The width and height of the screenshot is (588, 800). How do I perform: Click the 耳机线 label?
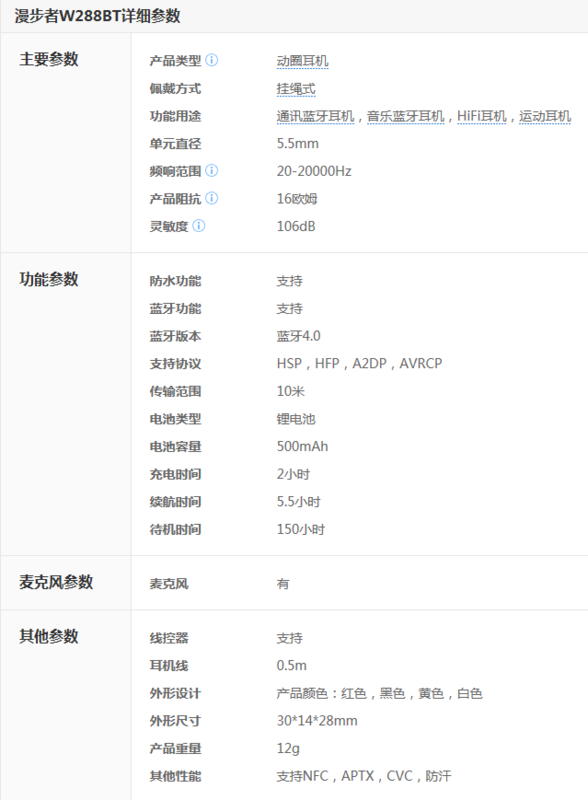[x=169, y=665]
